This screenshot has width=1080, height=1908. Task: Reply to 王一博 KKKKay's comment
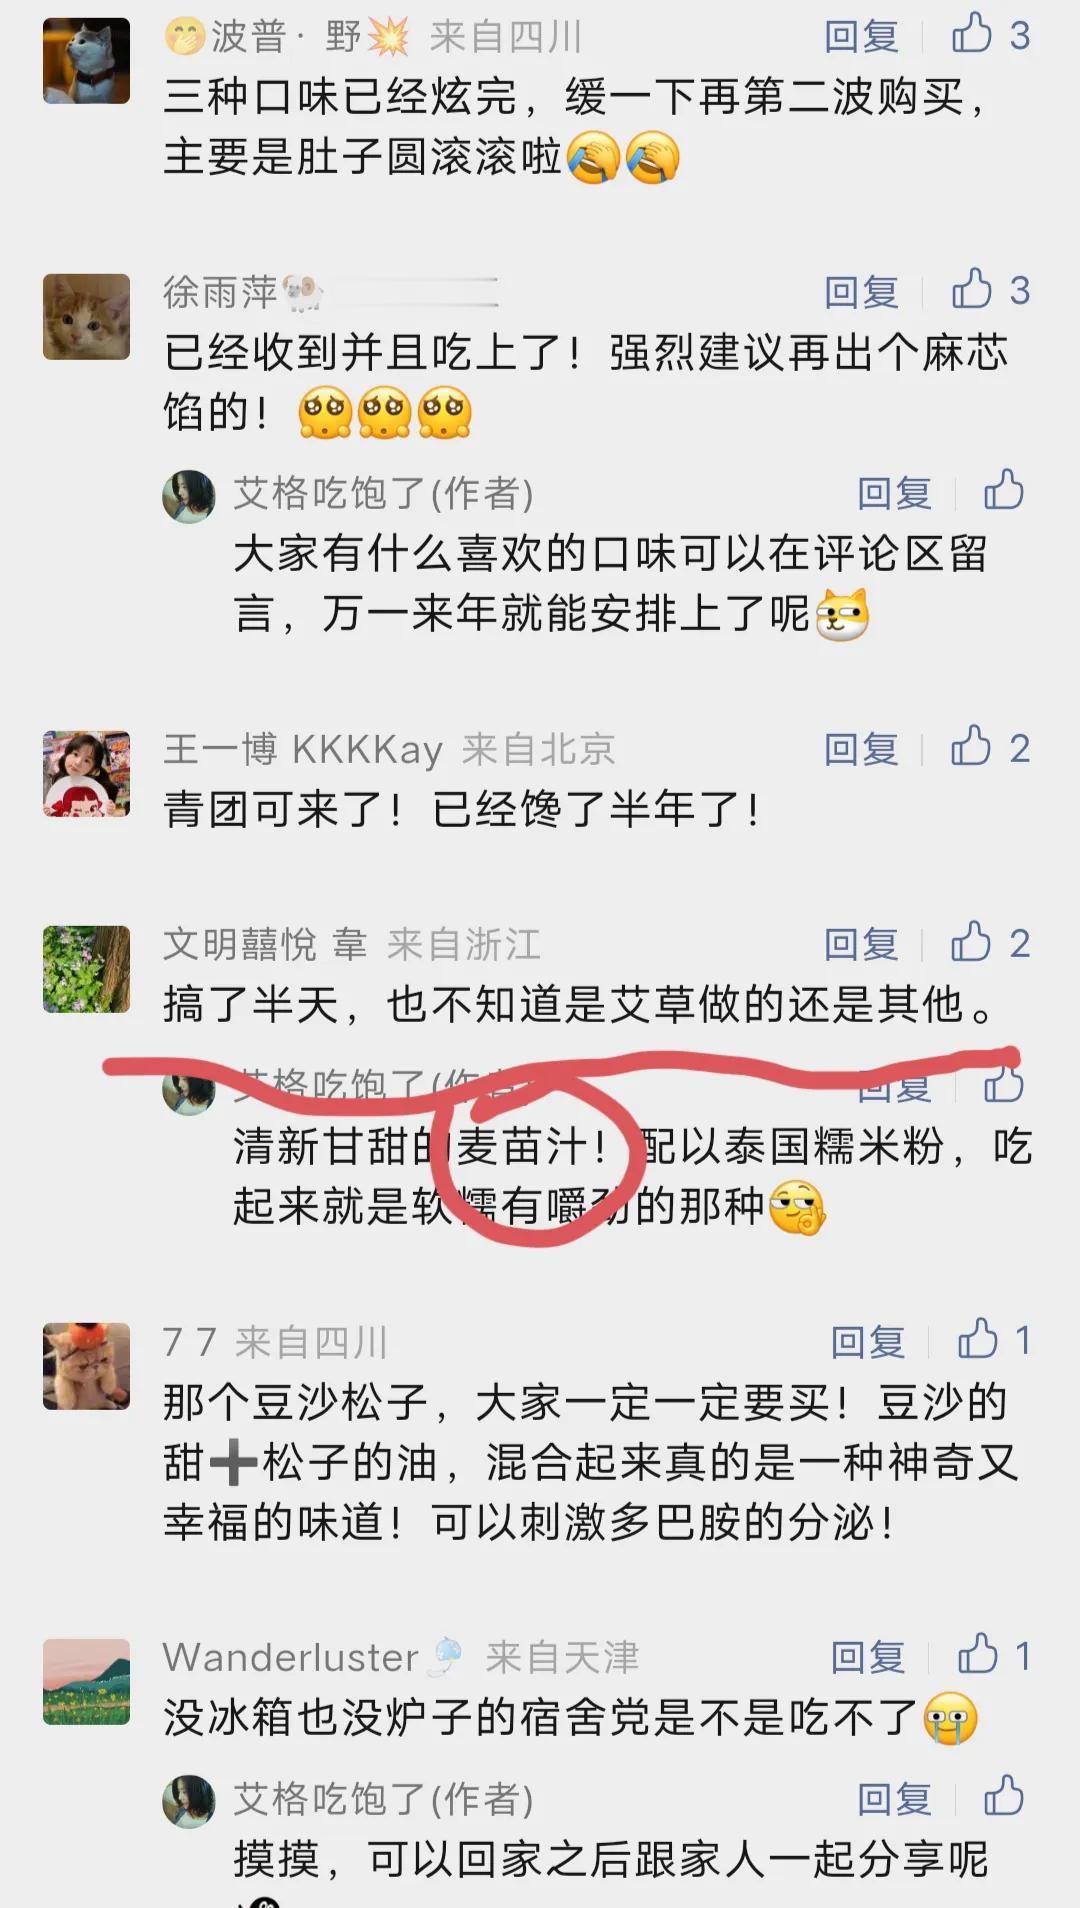(x=861, y=749)
